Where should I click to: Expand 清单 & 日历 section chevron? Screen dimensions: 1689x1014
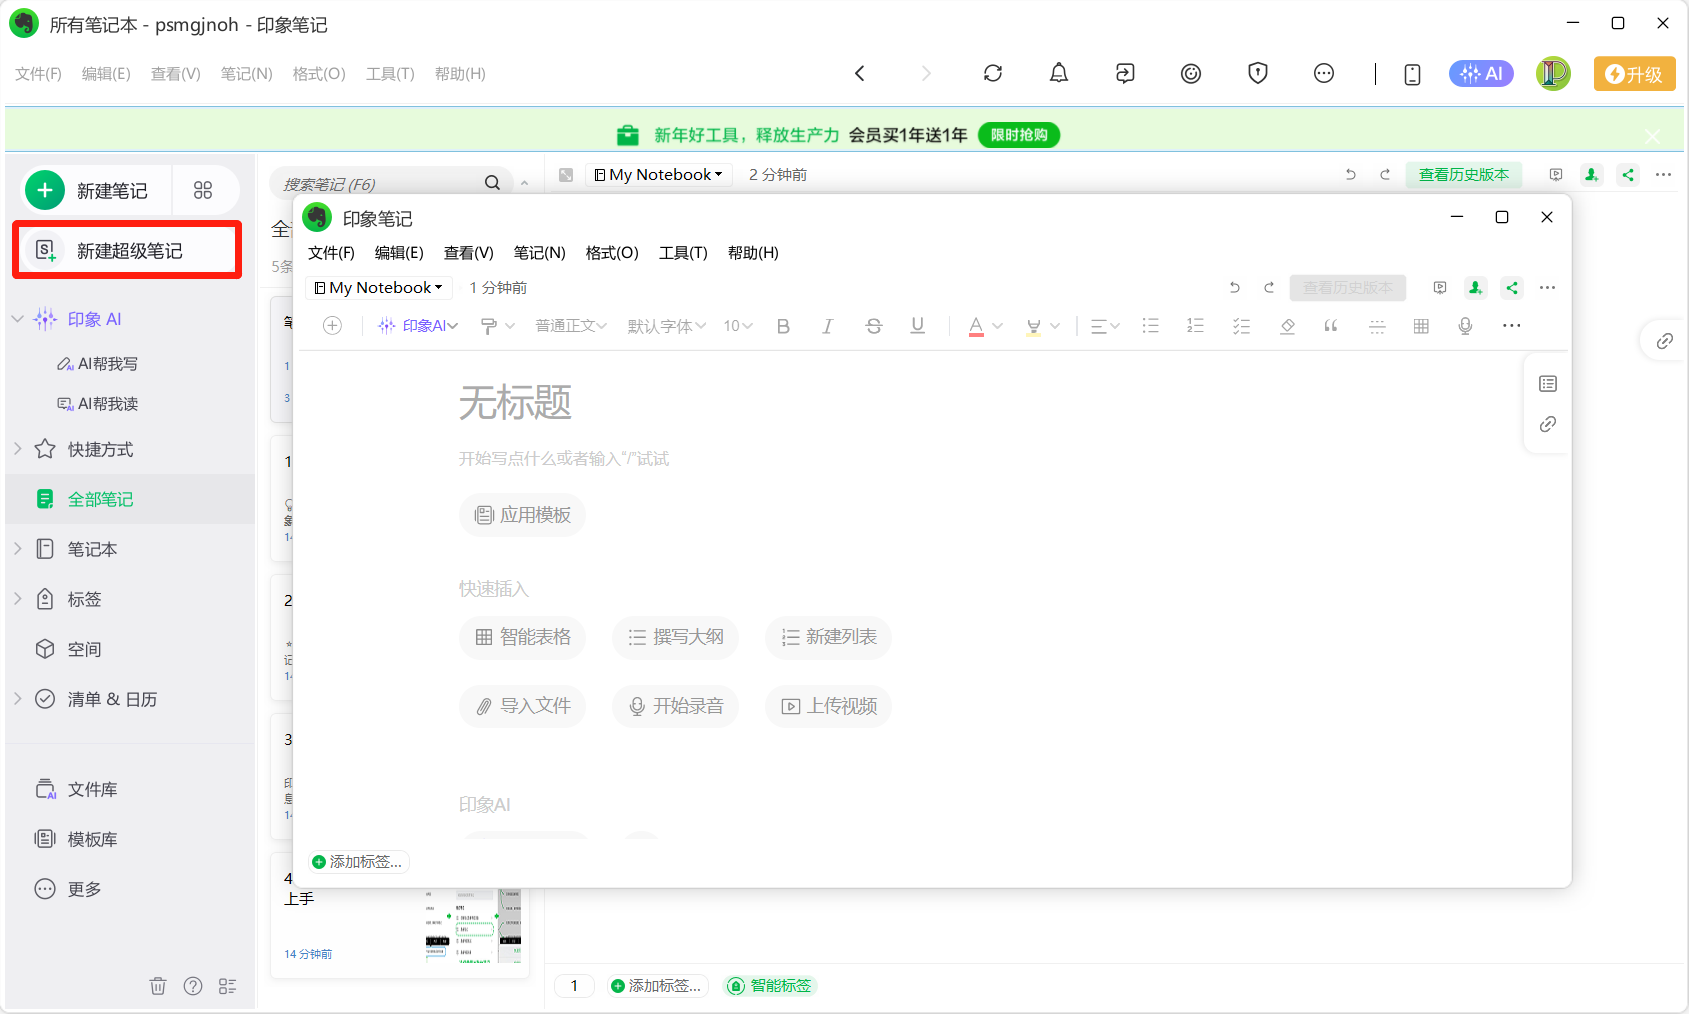(x=18, y=699)
